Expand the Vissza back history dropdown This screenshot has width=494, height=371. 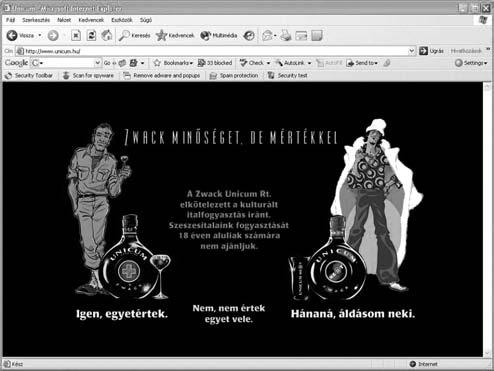click(40, 35)
